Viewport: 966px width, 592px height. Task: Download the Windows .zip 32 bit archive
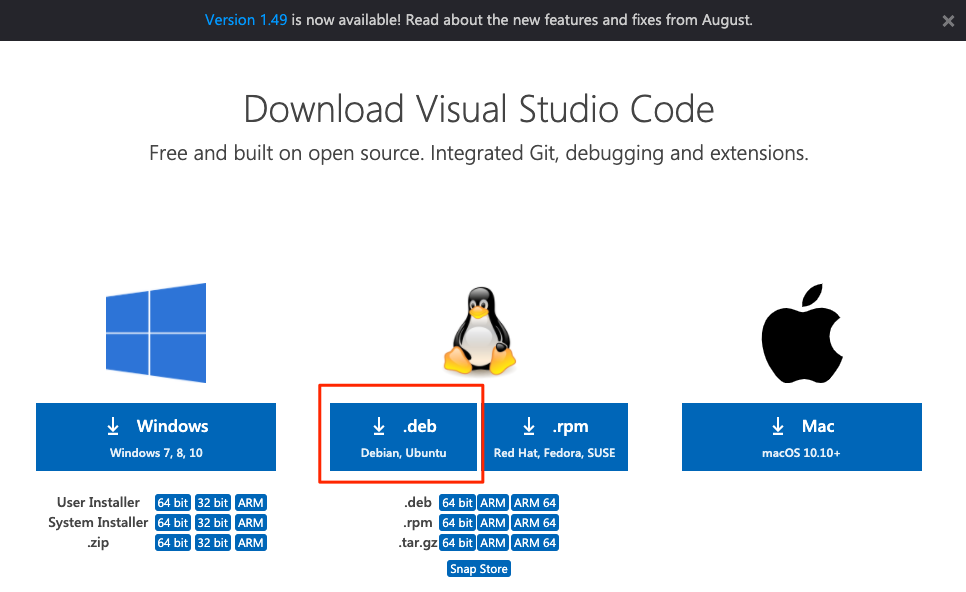pyautogui.click(x=213, y=543)
